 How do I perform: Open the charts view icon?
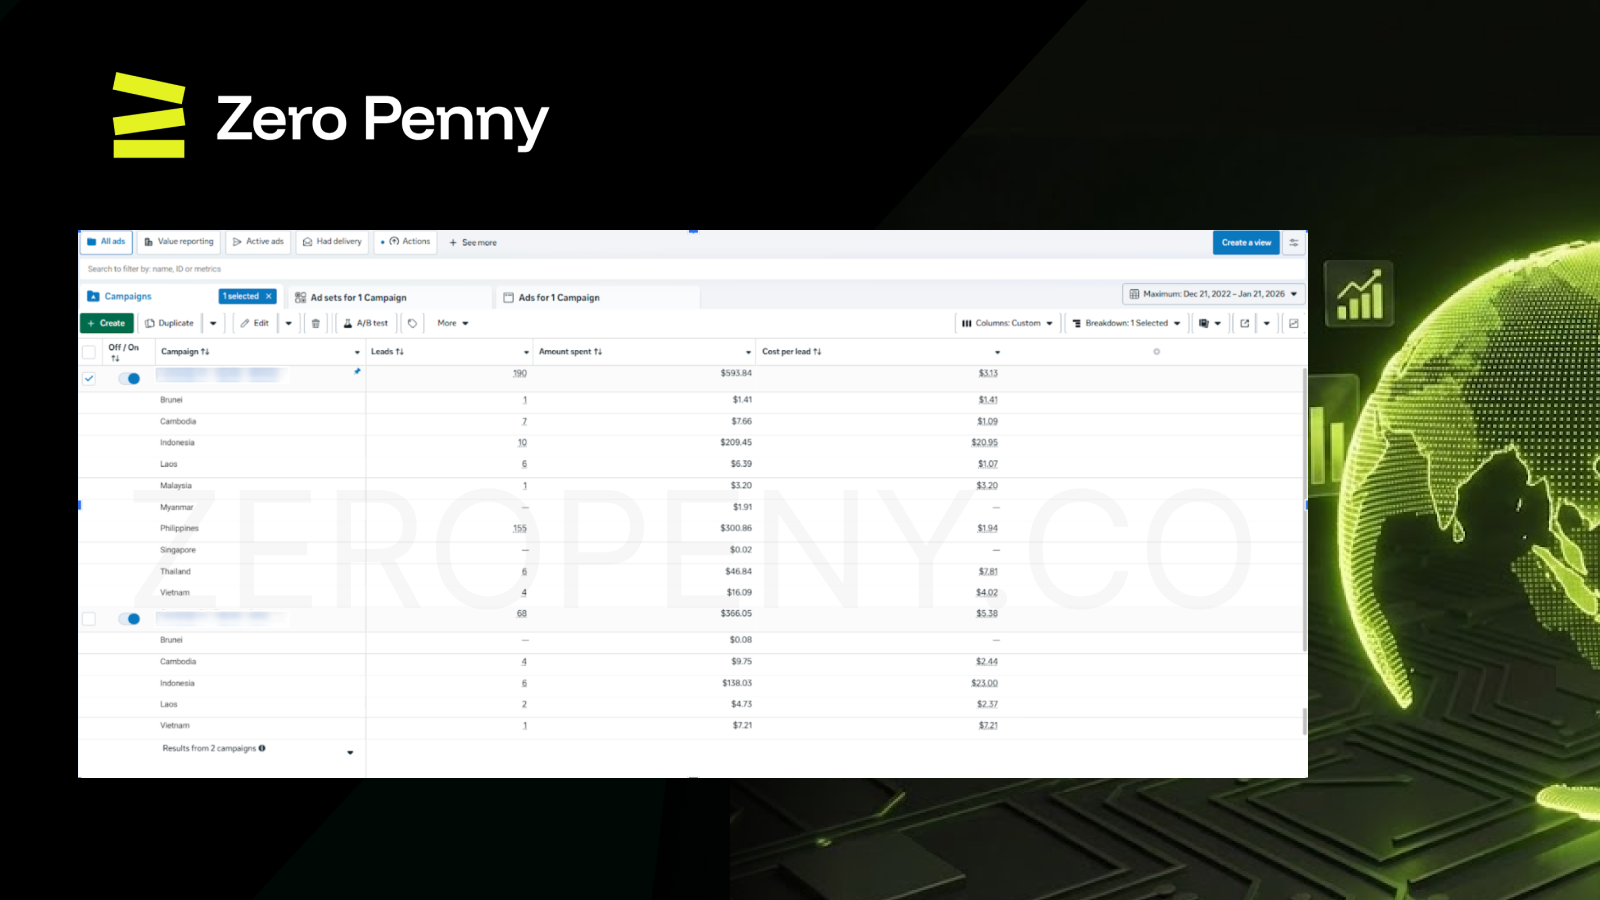(x=1294, y=323)
